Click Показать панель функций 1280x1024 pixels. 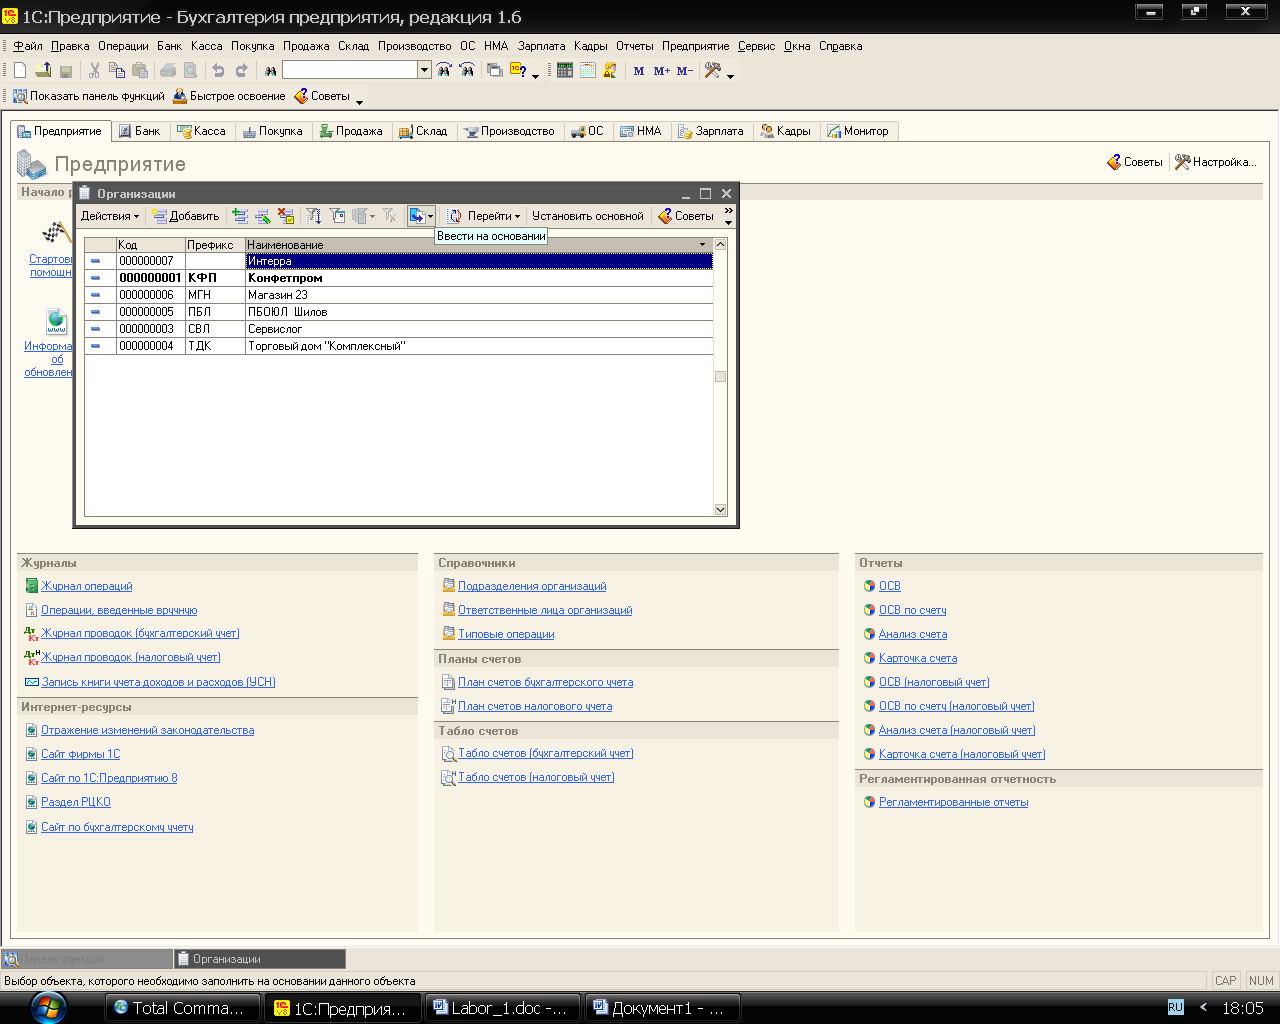tap(88, 96)
